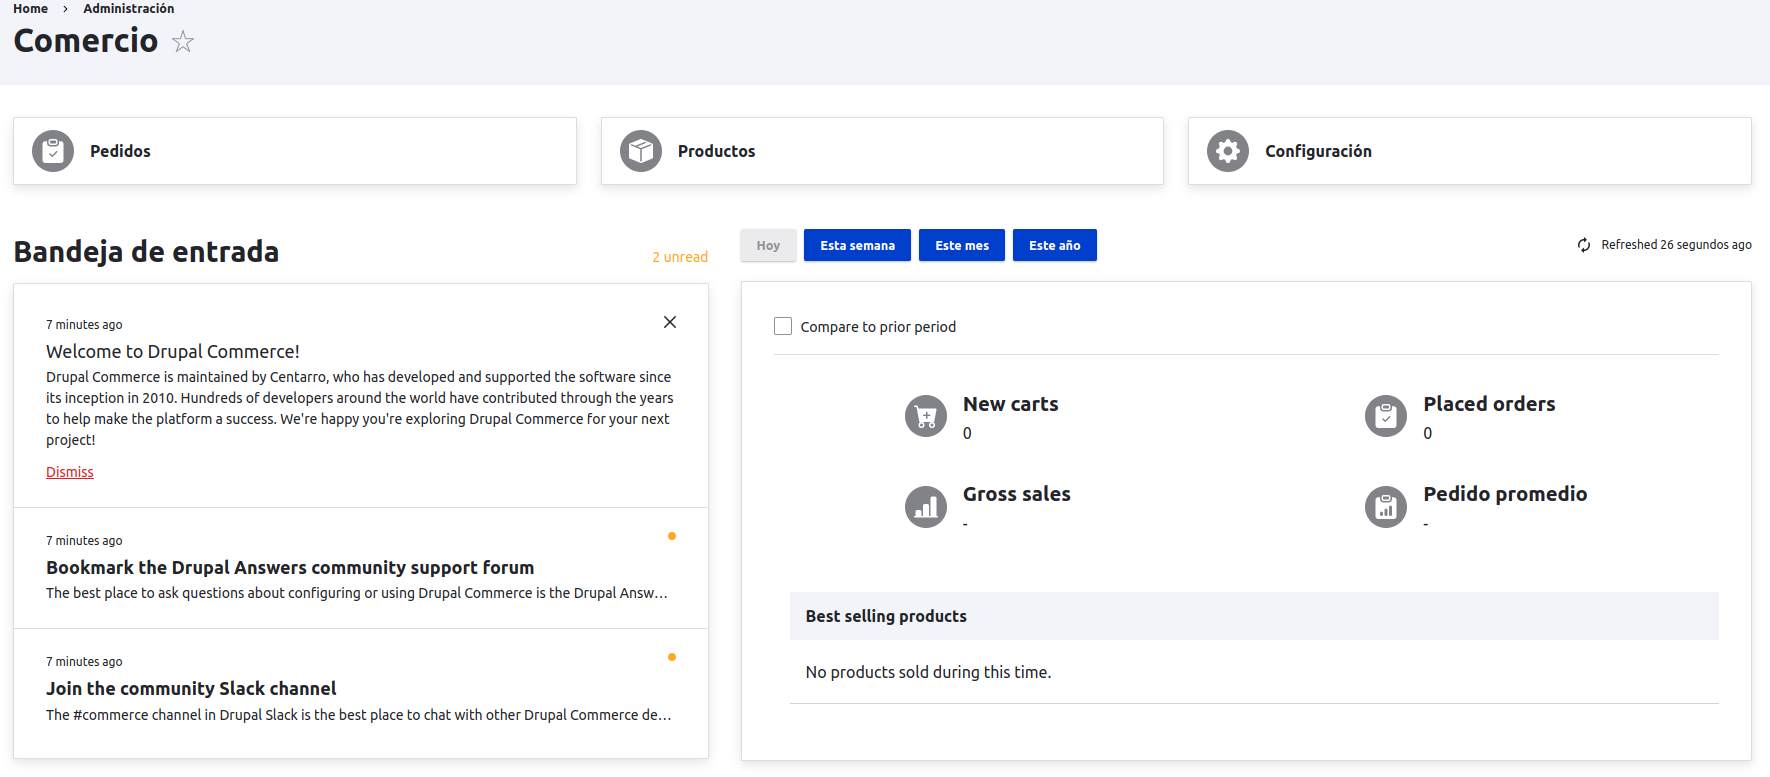The width and height of the screenshot is (1770, 777).
Task: Click the Placed orders icon
Action: [x=1386, y=416]
